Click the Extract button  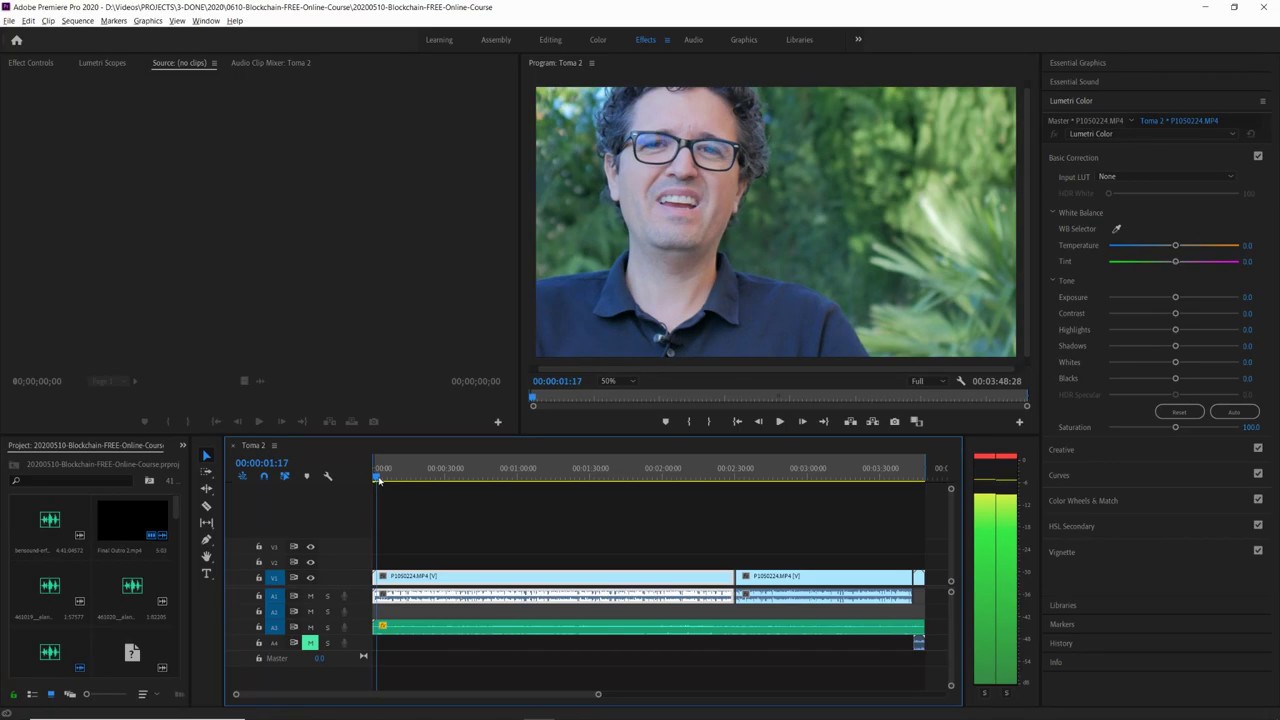[x=872, y=422]
